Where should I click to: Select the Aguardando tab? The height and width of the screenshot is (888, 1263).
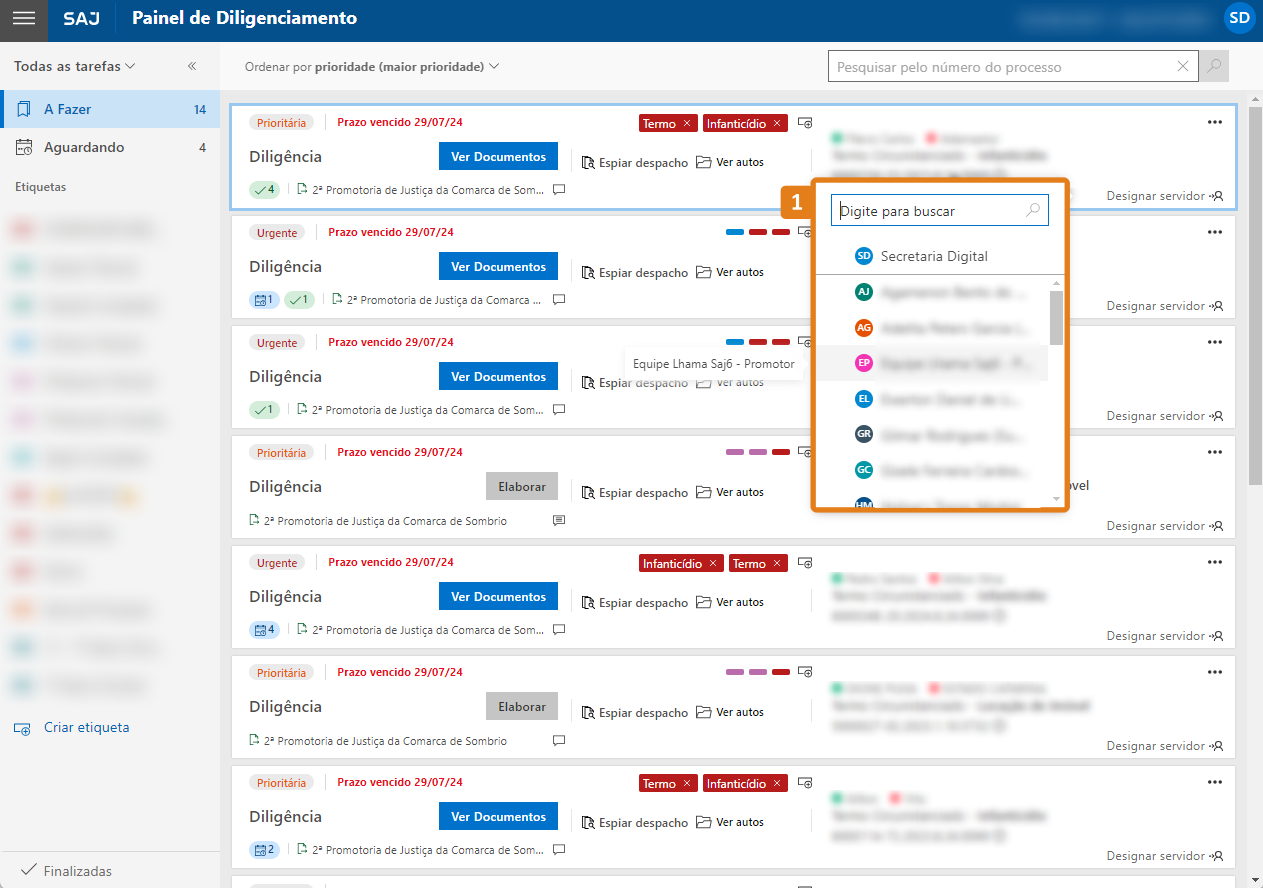[110, 147]
